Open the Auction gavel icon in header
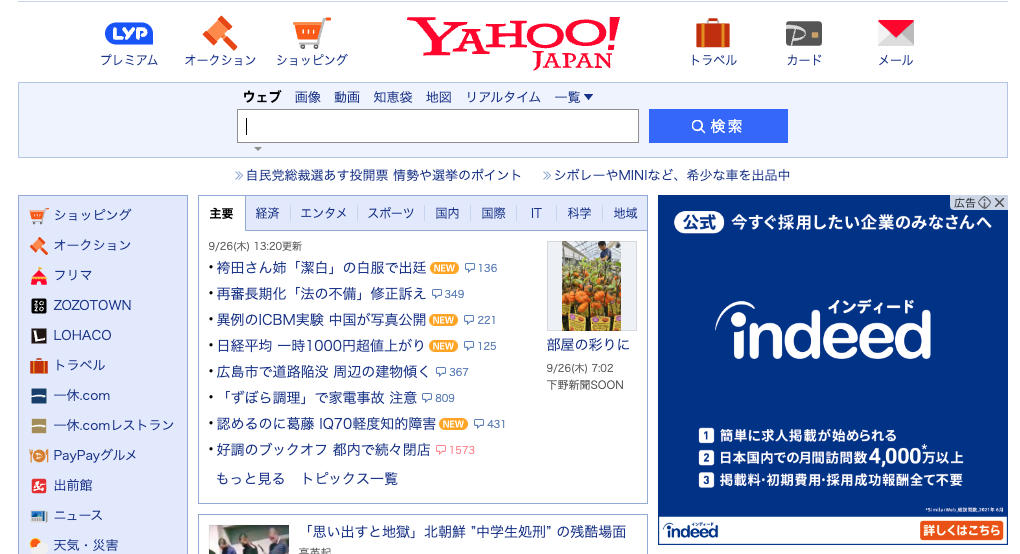Viewport: 1020px width, 554px height. tap(220, 33)
